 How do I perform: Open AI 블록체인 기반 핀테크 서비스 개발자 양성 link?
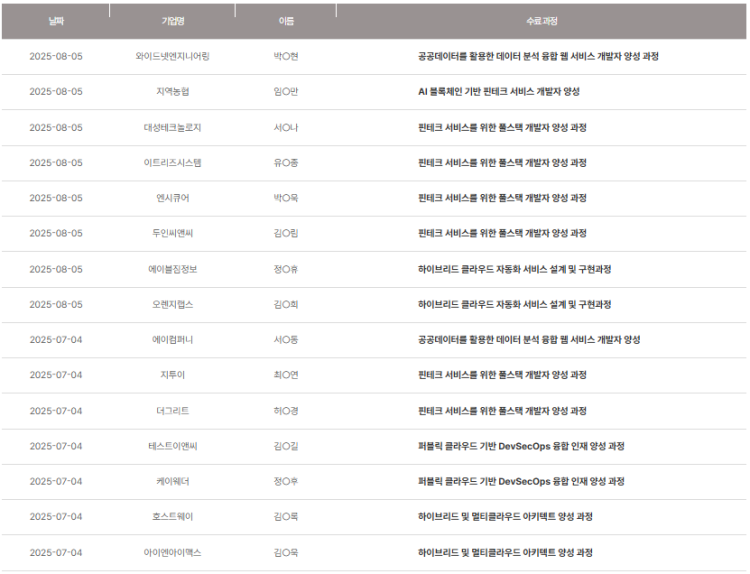(499, 91)
